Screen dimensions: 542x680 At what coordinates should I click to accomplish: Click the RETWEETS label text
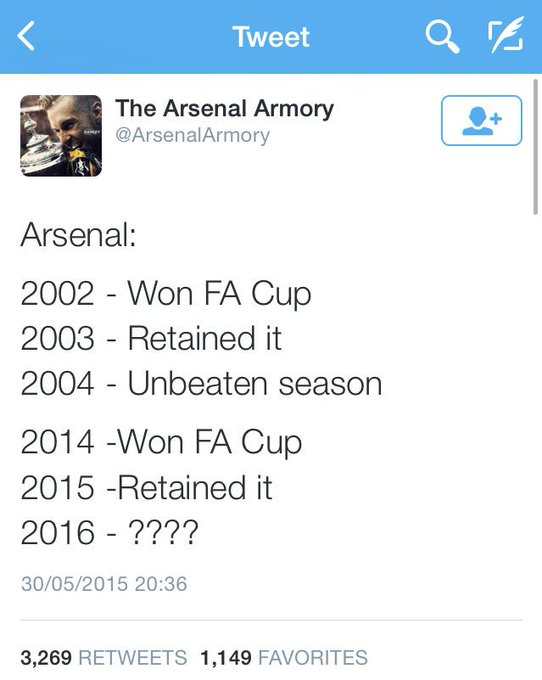point(133,657)
